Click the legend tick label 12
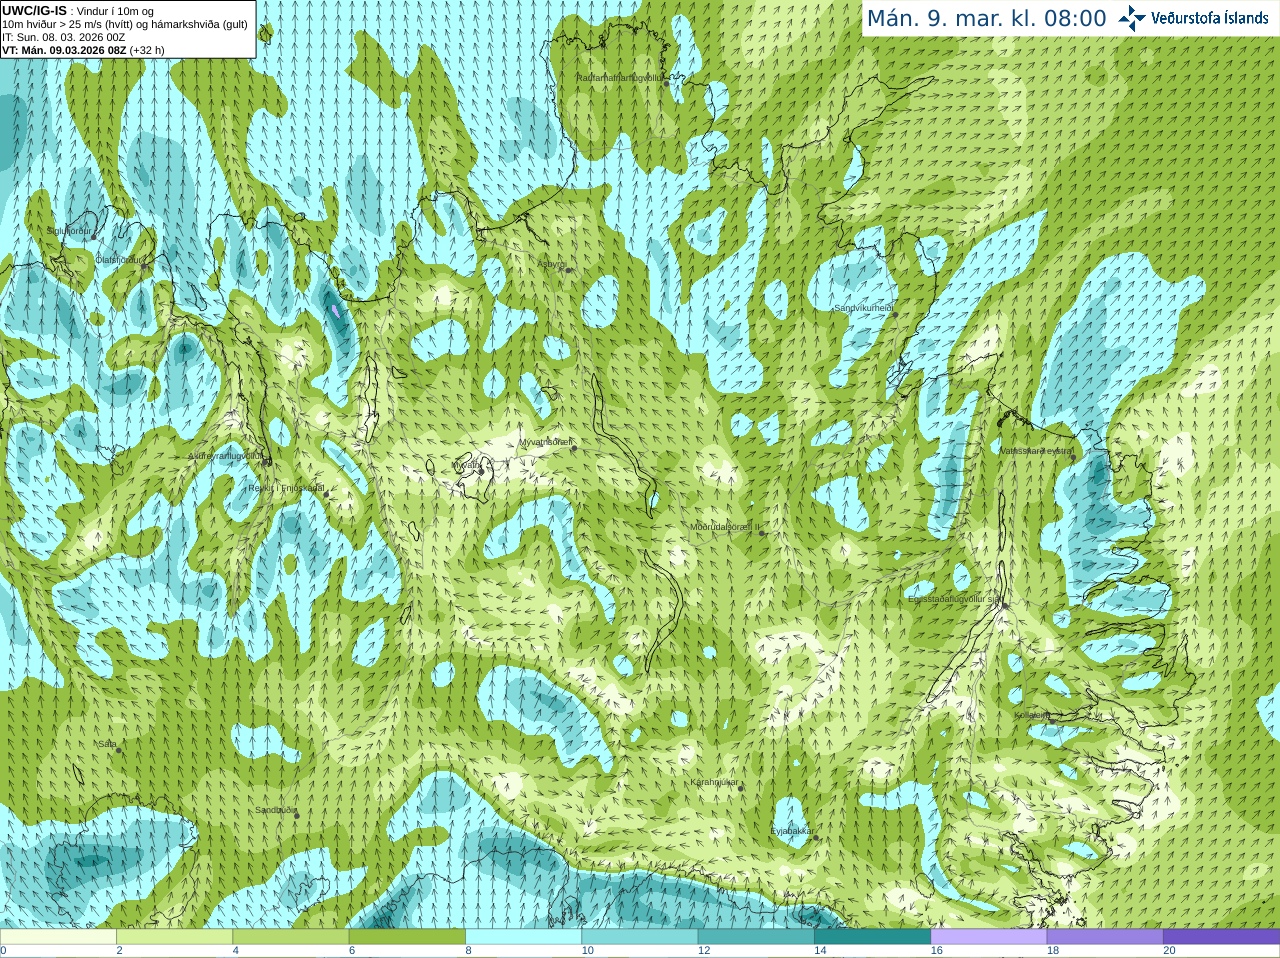Image resolution: width=1280 pixels, height=958 pixels. click(704, 951)
